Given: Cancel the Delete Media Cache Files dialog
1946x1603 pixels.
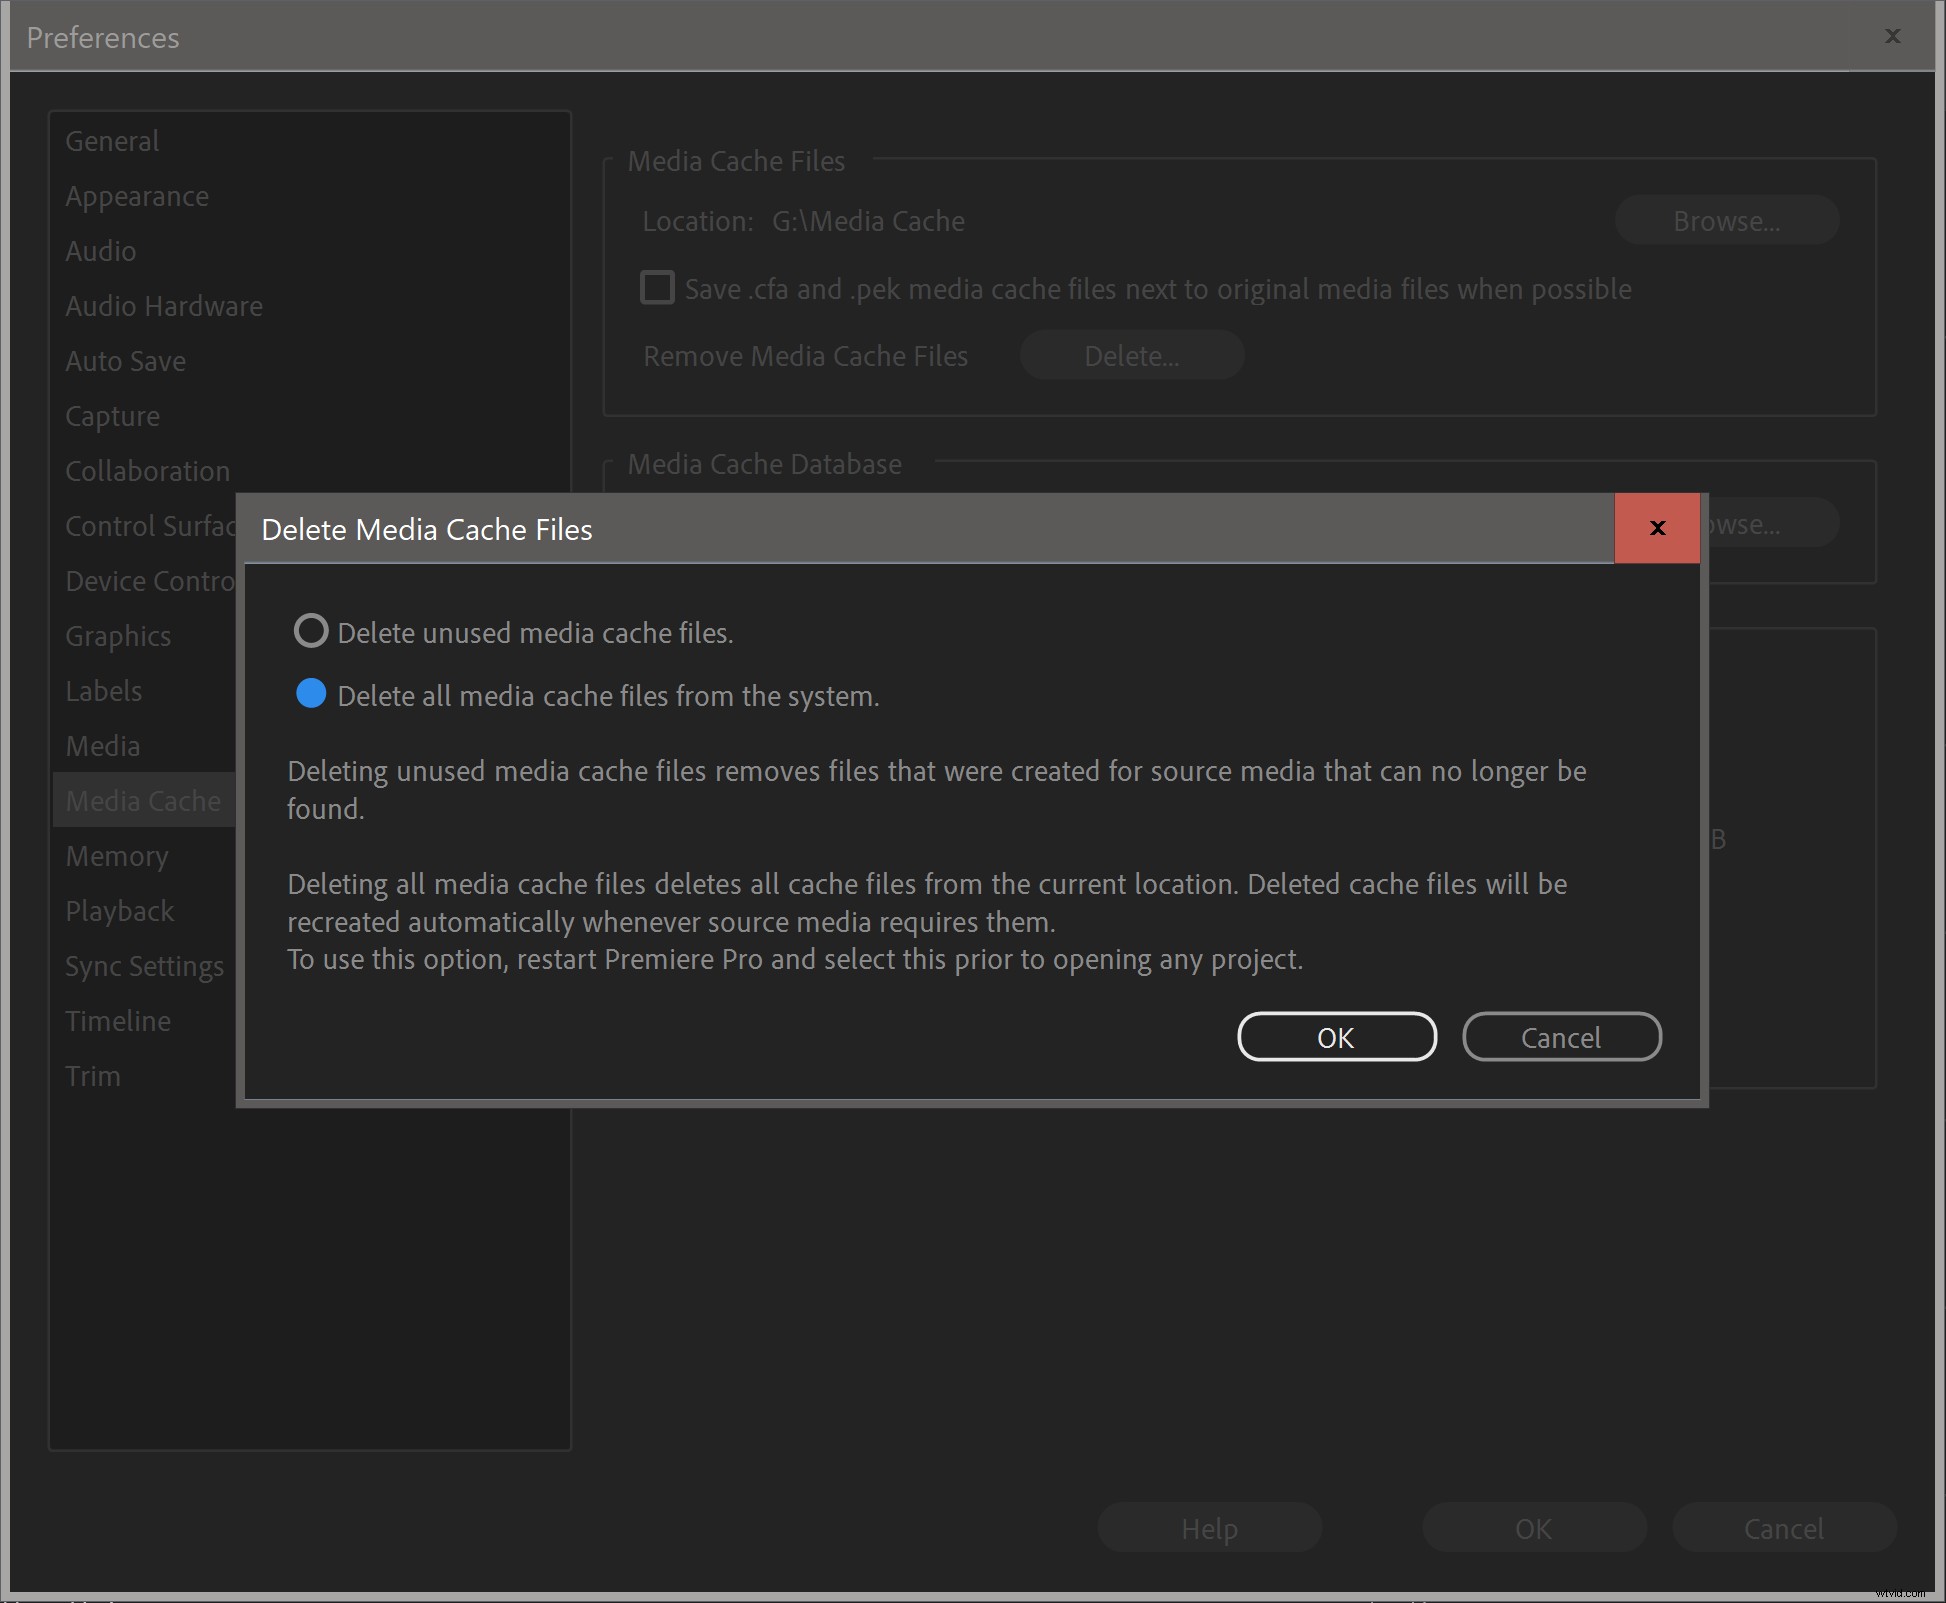Looking at the screenshot, I should (x=1561, y=1037).
